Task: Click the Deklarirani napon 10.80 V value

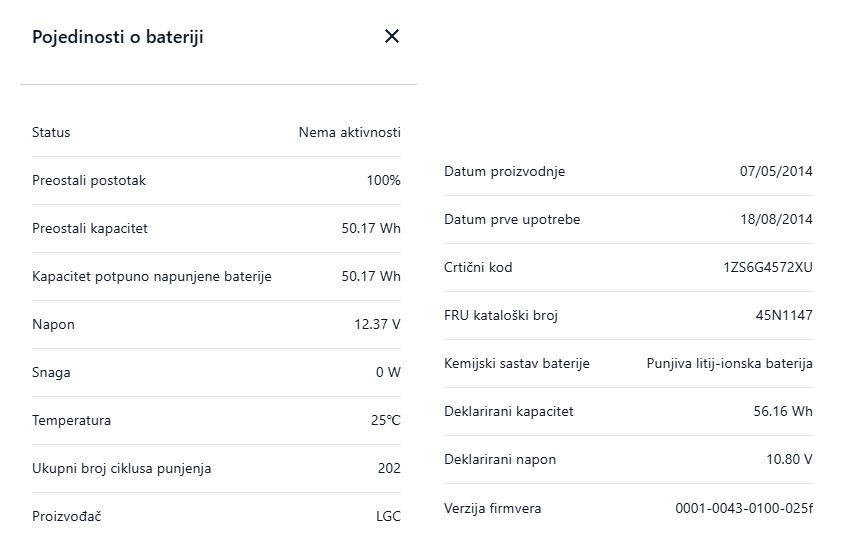Action: tap(789, 460)
